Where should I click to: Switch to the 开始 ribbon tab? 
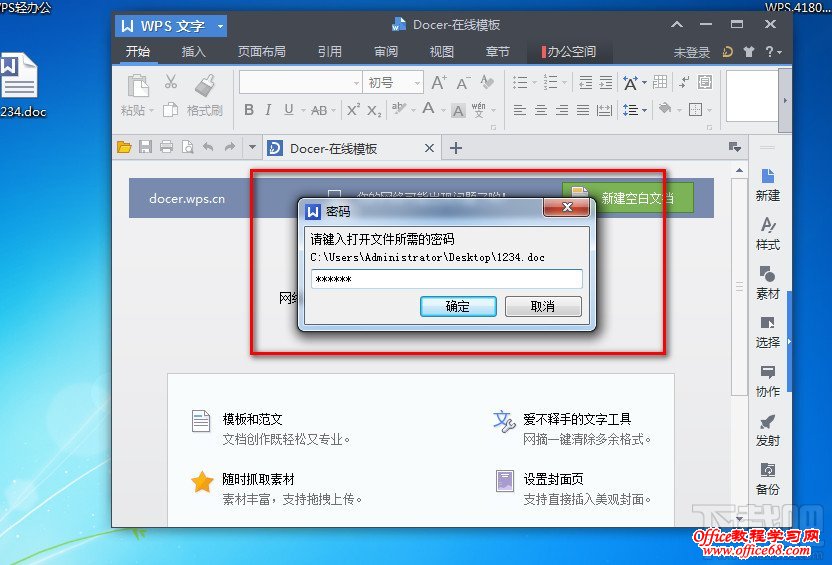pyautogui.click(x=138, y=51)
